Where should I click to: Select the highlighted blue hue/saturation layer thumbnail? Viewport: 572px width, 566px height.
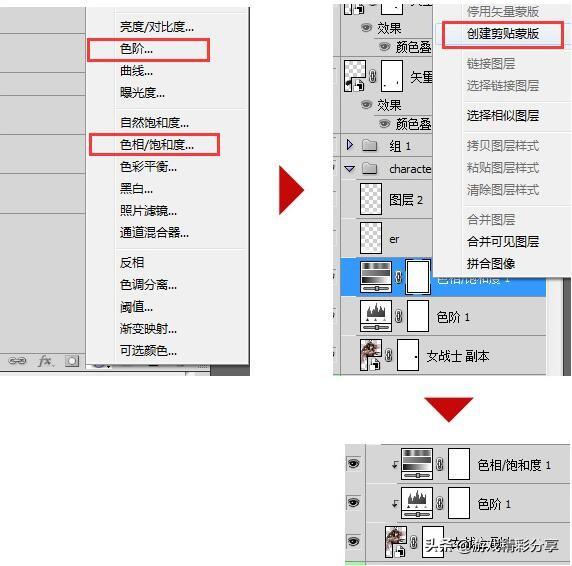point(376,277)
